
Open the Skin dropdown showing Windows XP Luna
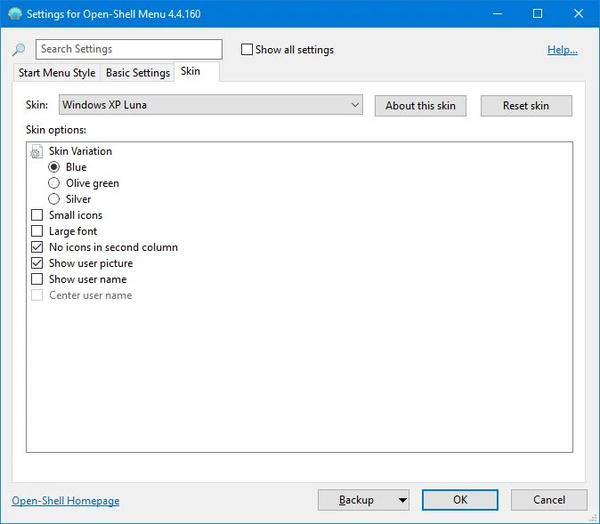(x=211, y=105)
